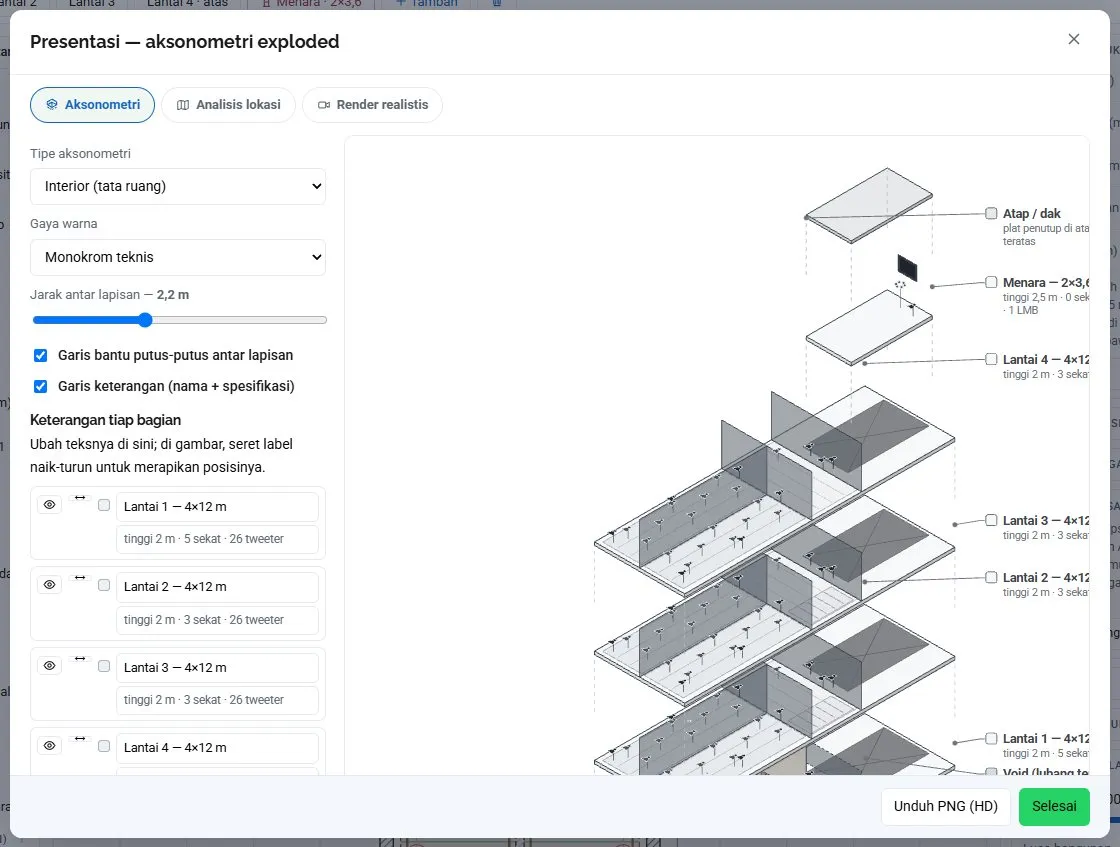The height and width of the screenshot is (847, 1120).
Task: Switch to the Aksonometri tab
Action: pyautogui.click(x=92, y=105)
